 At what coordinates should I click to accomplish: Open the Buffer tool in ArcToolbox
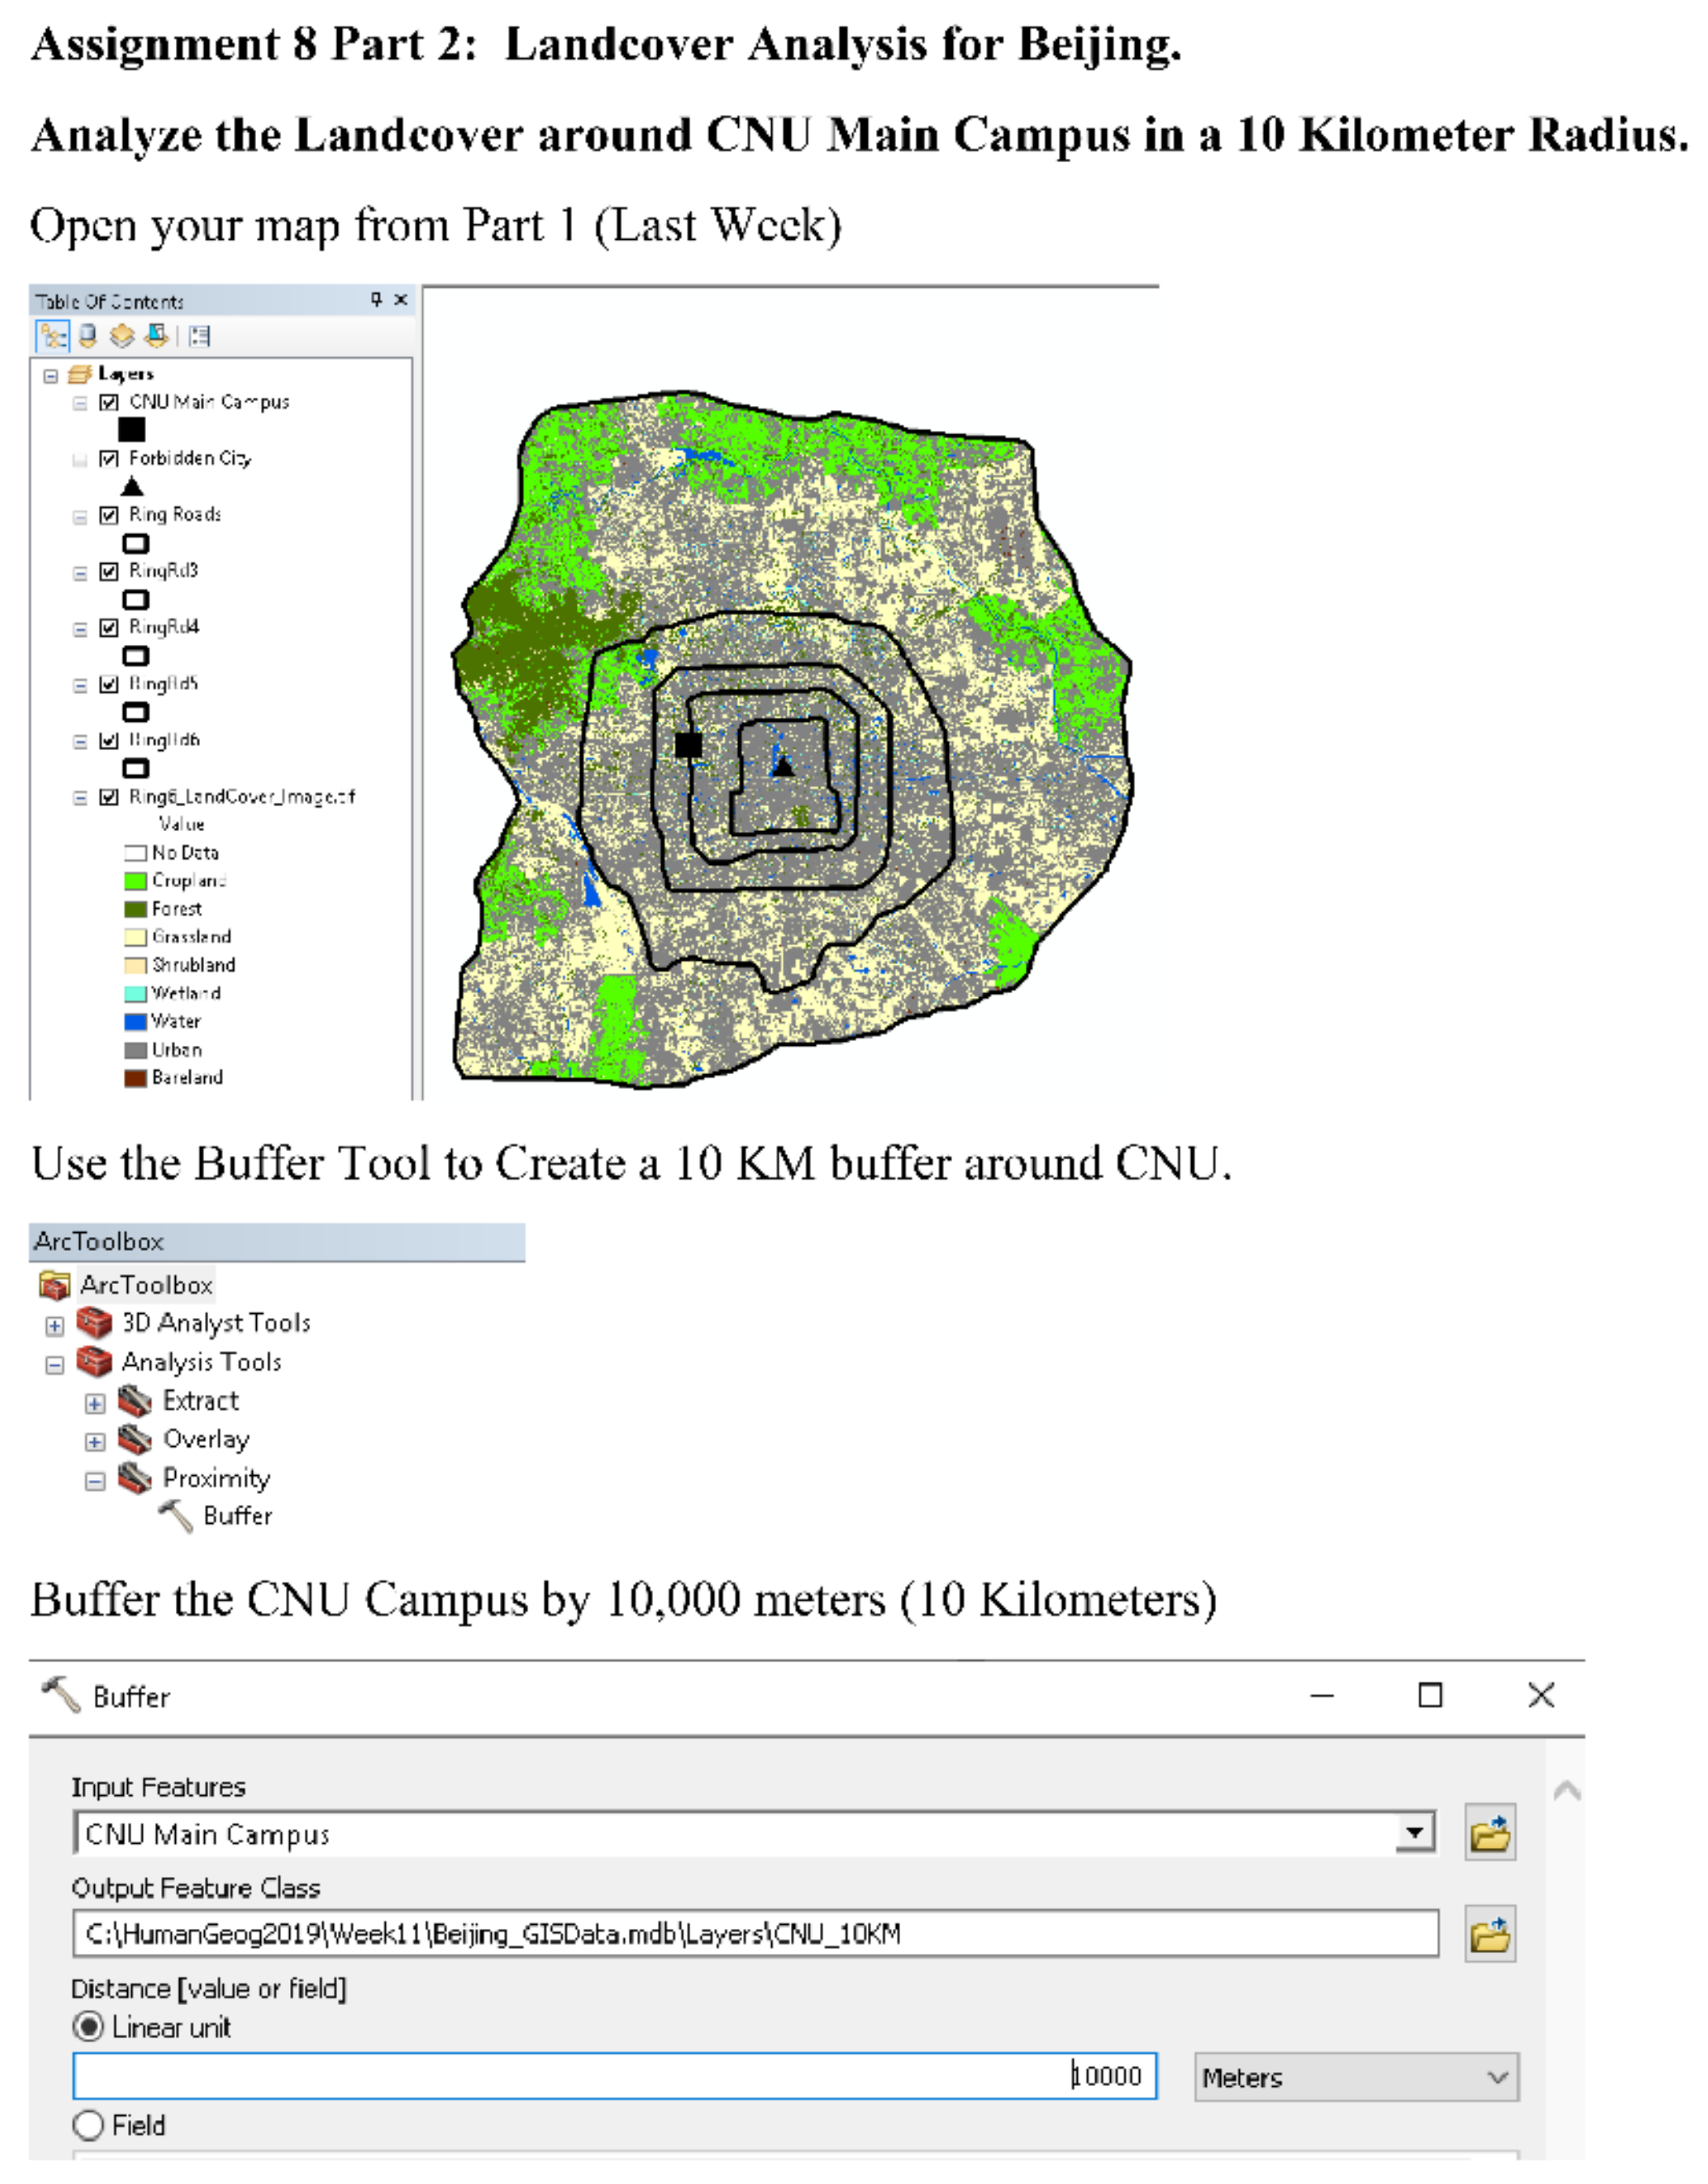tap(237, 1516)
